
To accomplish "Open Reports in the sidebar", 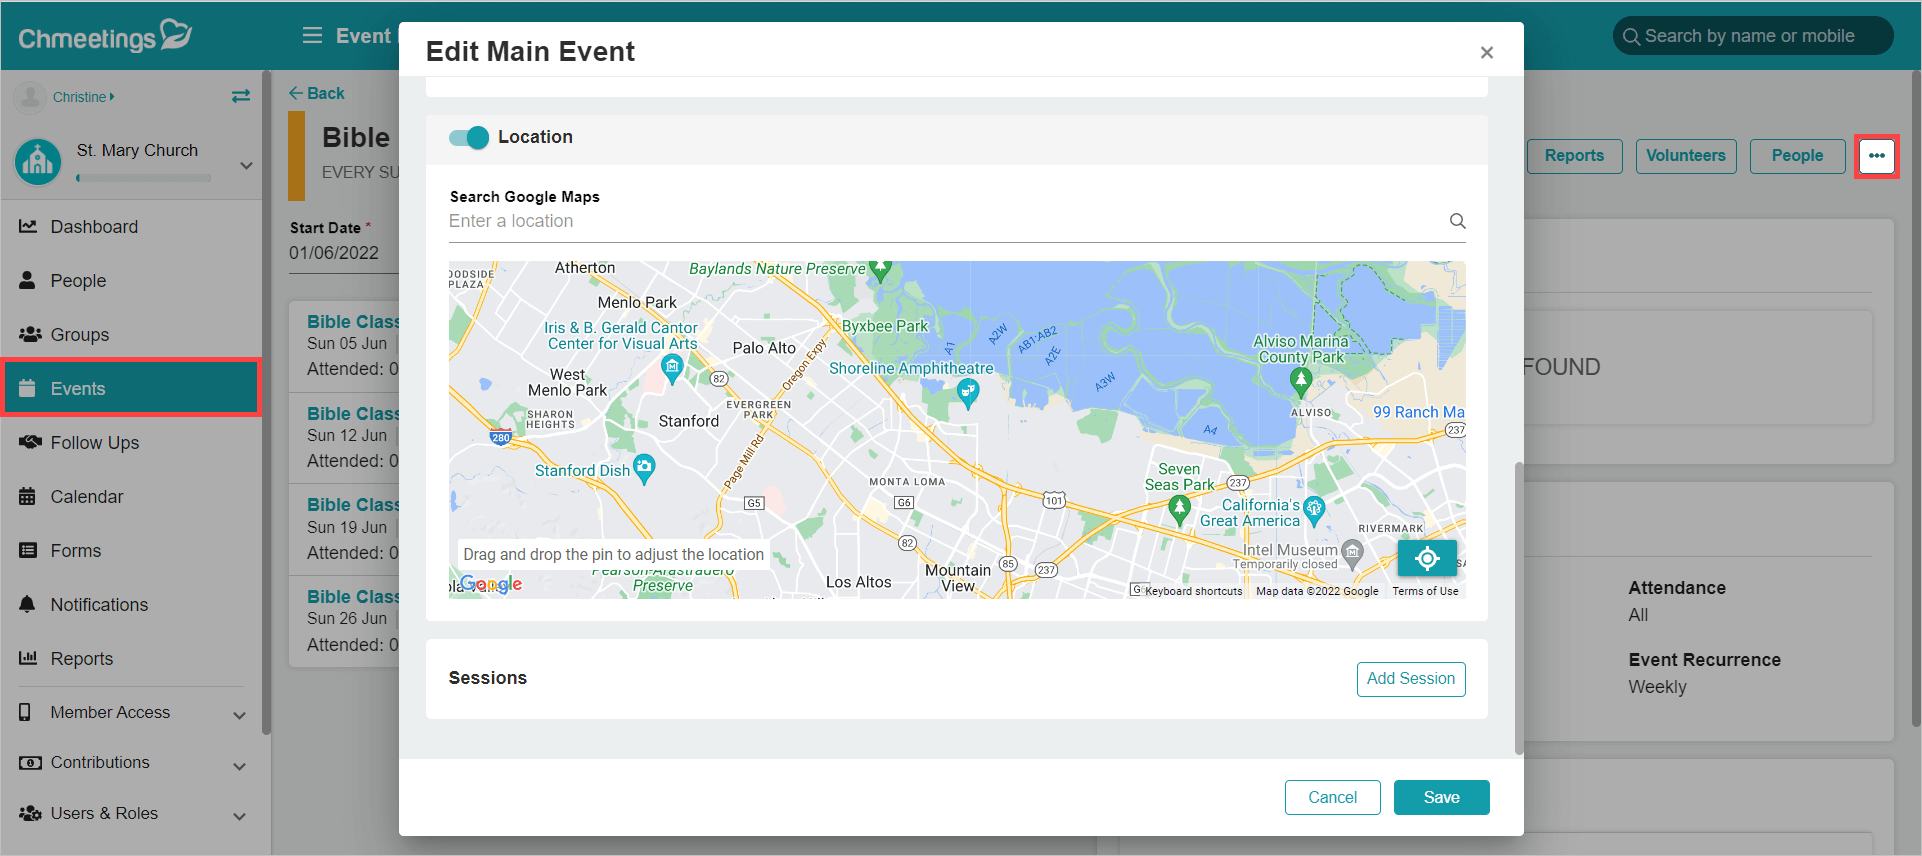I will pyautogui.click(x=130, y=659).
